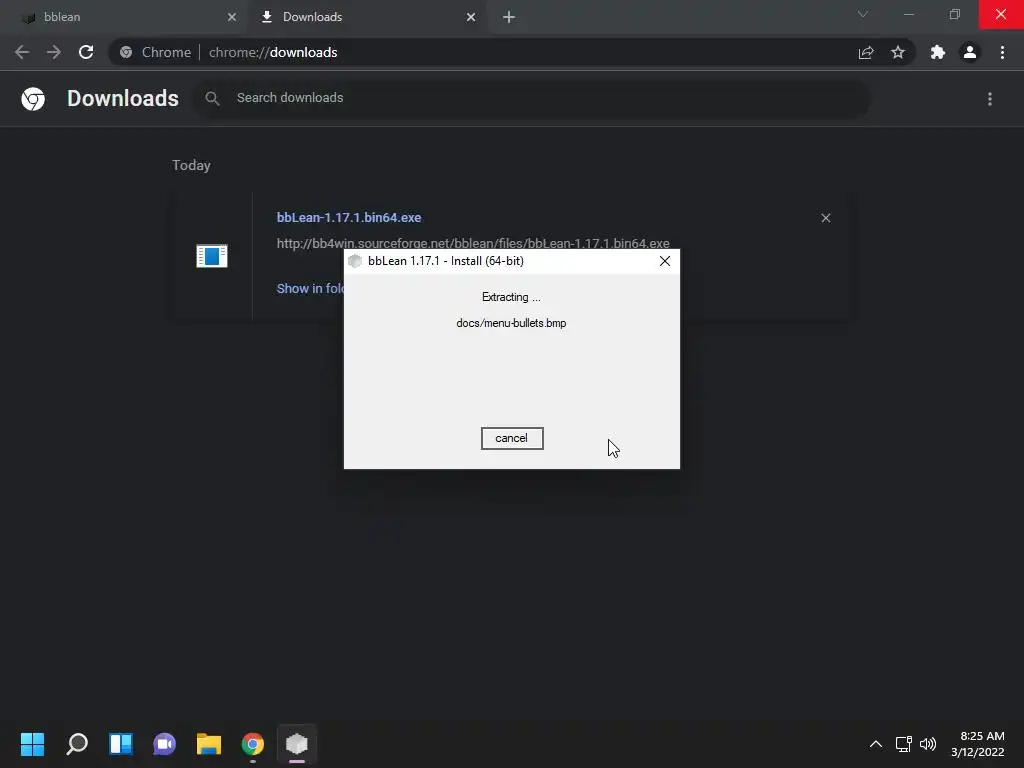Close the bbLean Install dialog
The height and width of the screenshot is (768, 1024).
665,261
